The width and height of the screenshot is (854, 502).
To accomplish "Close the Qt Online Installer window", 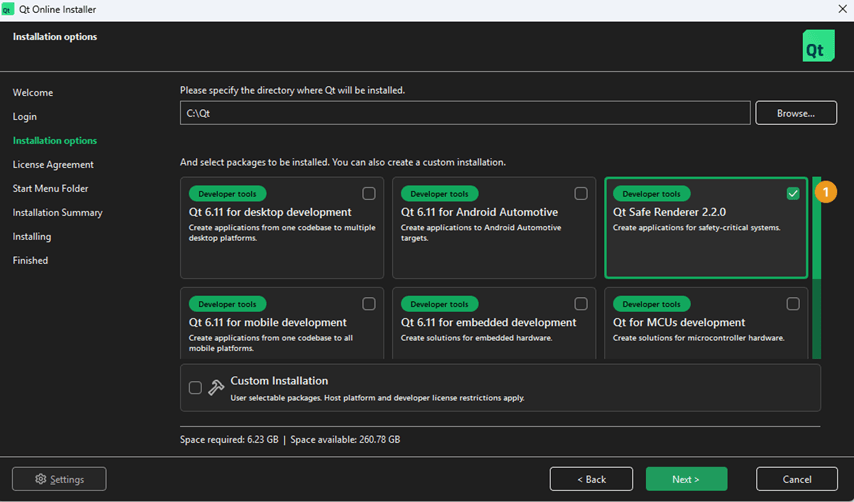I will point(842,9).
